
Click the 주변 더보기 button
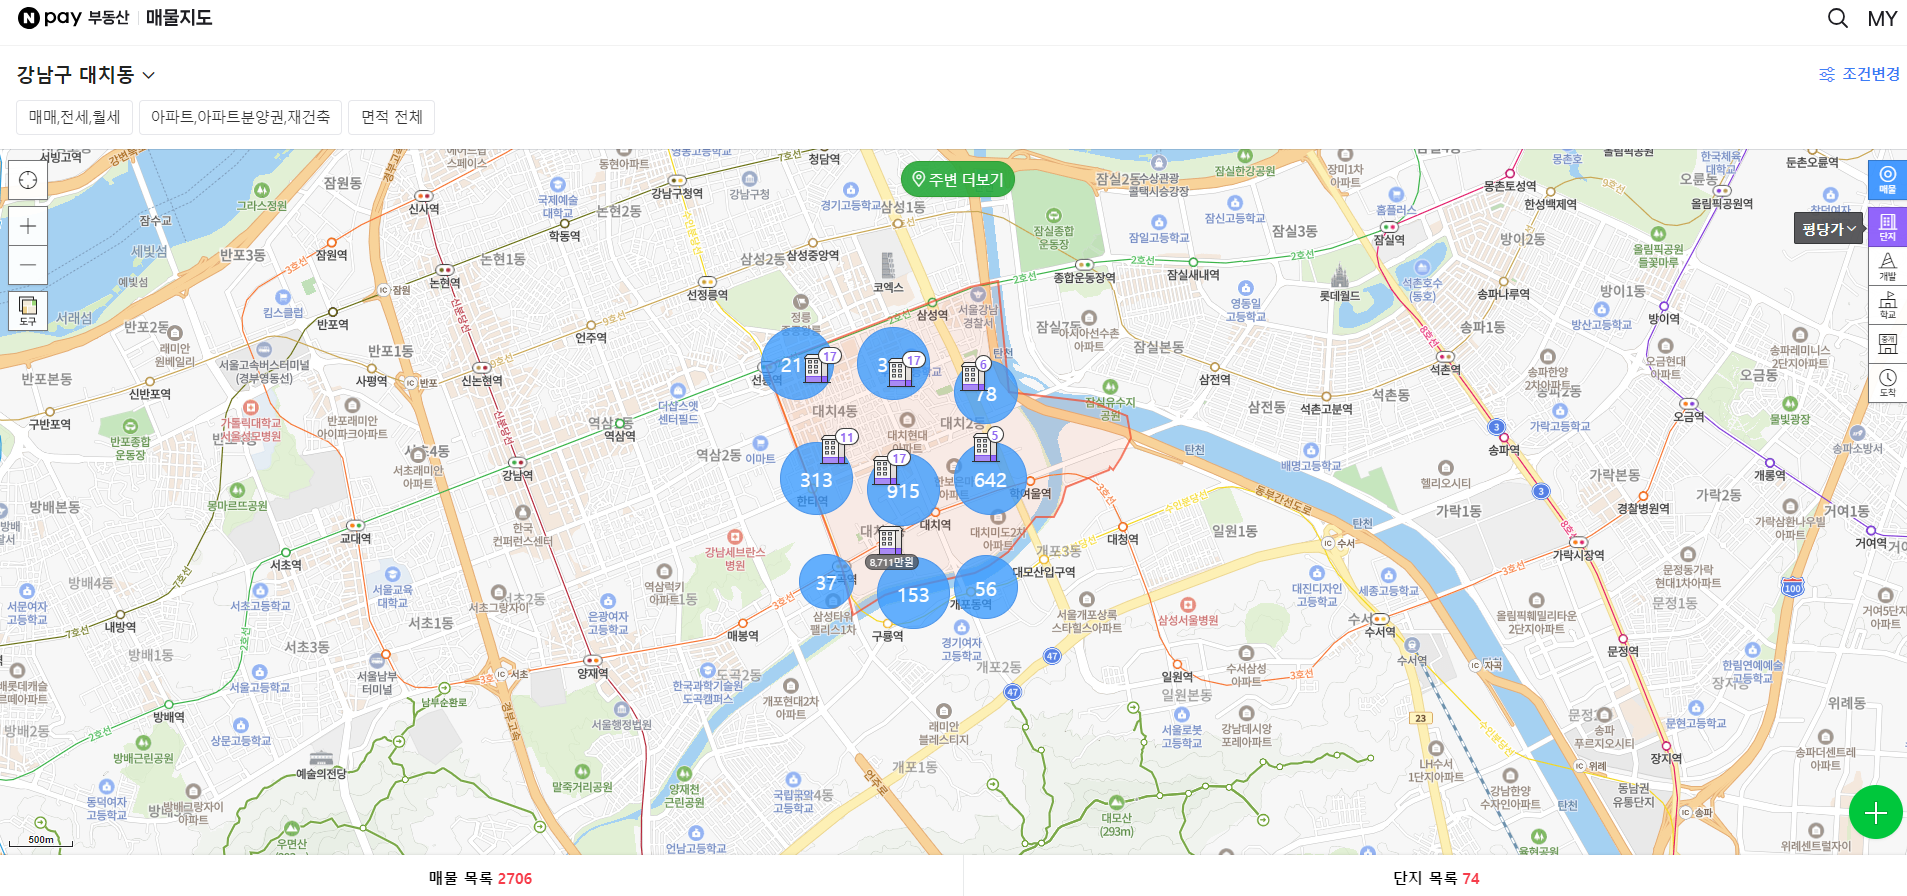point(958,179)
